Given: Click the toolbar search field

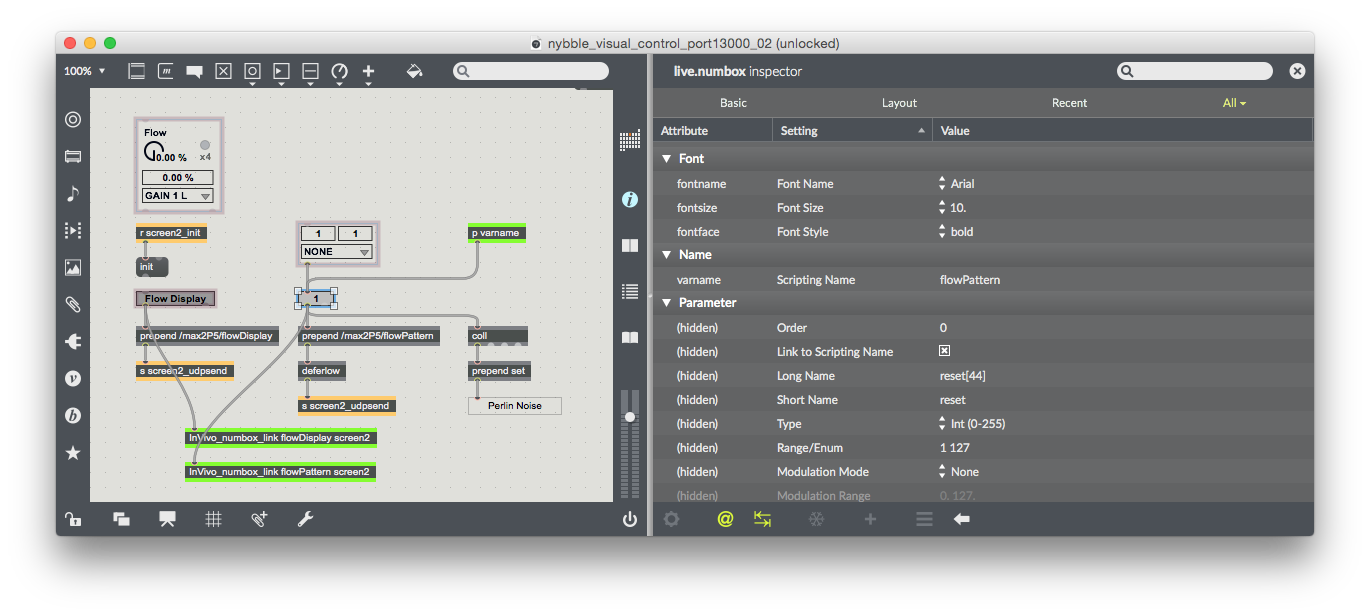Looking at the screenshot, I should tap(530, 70).
